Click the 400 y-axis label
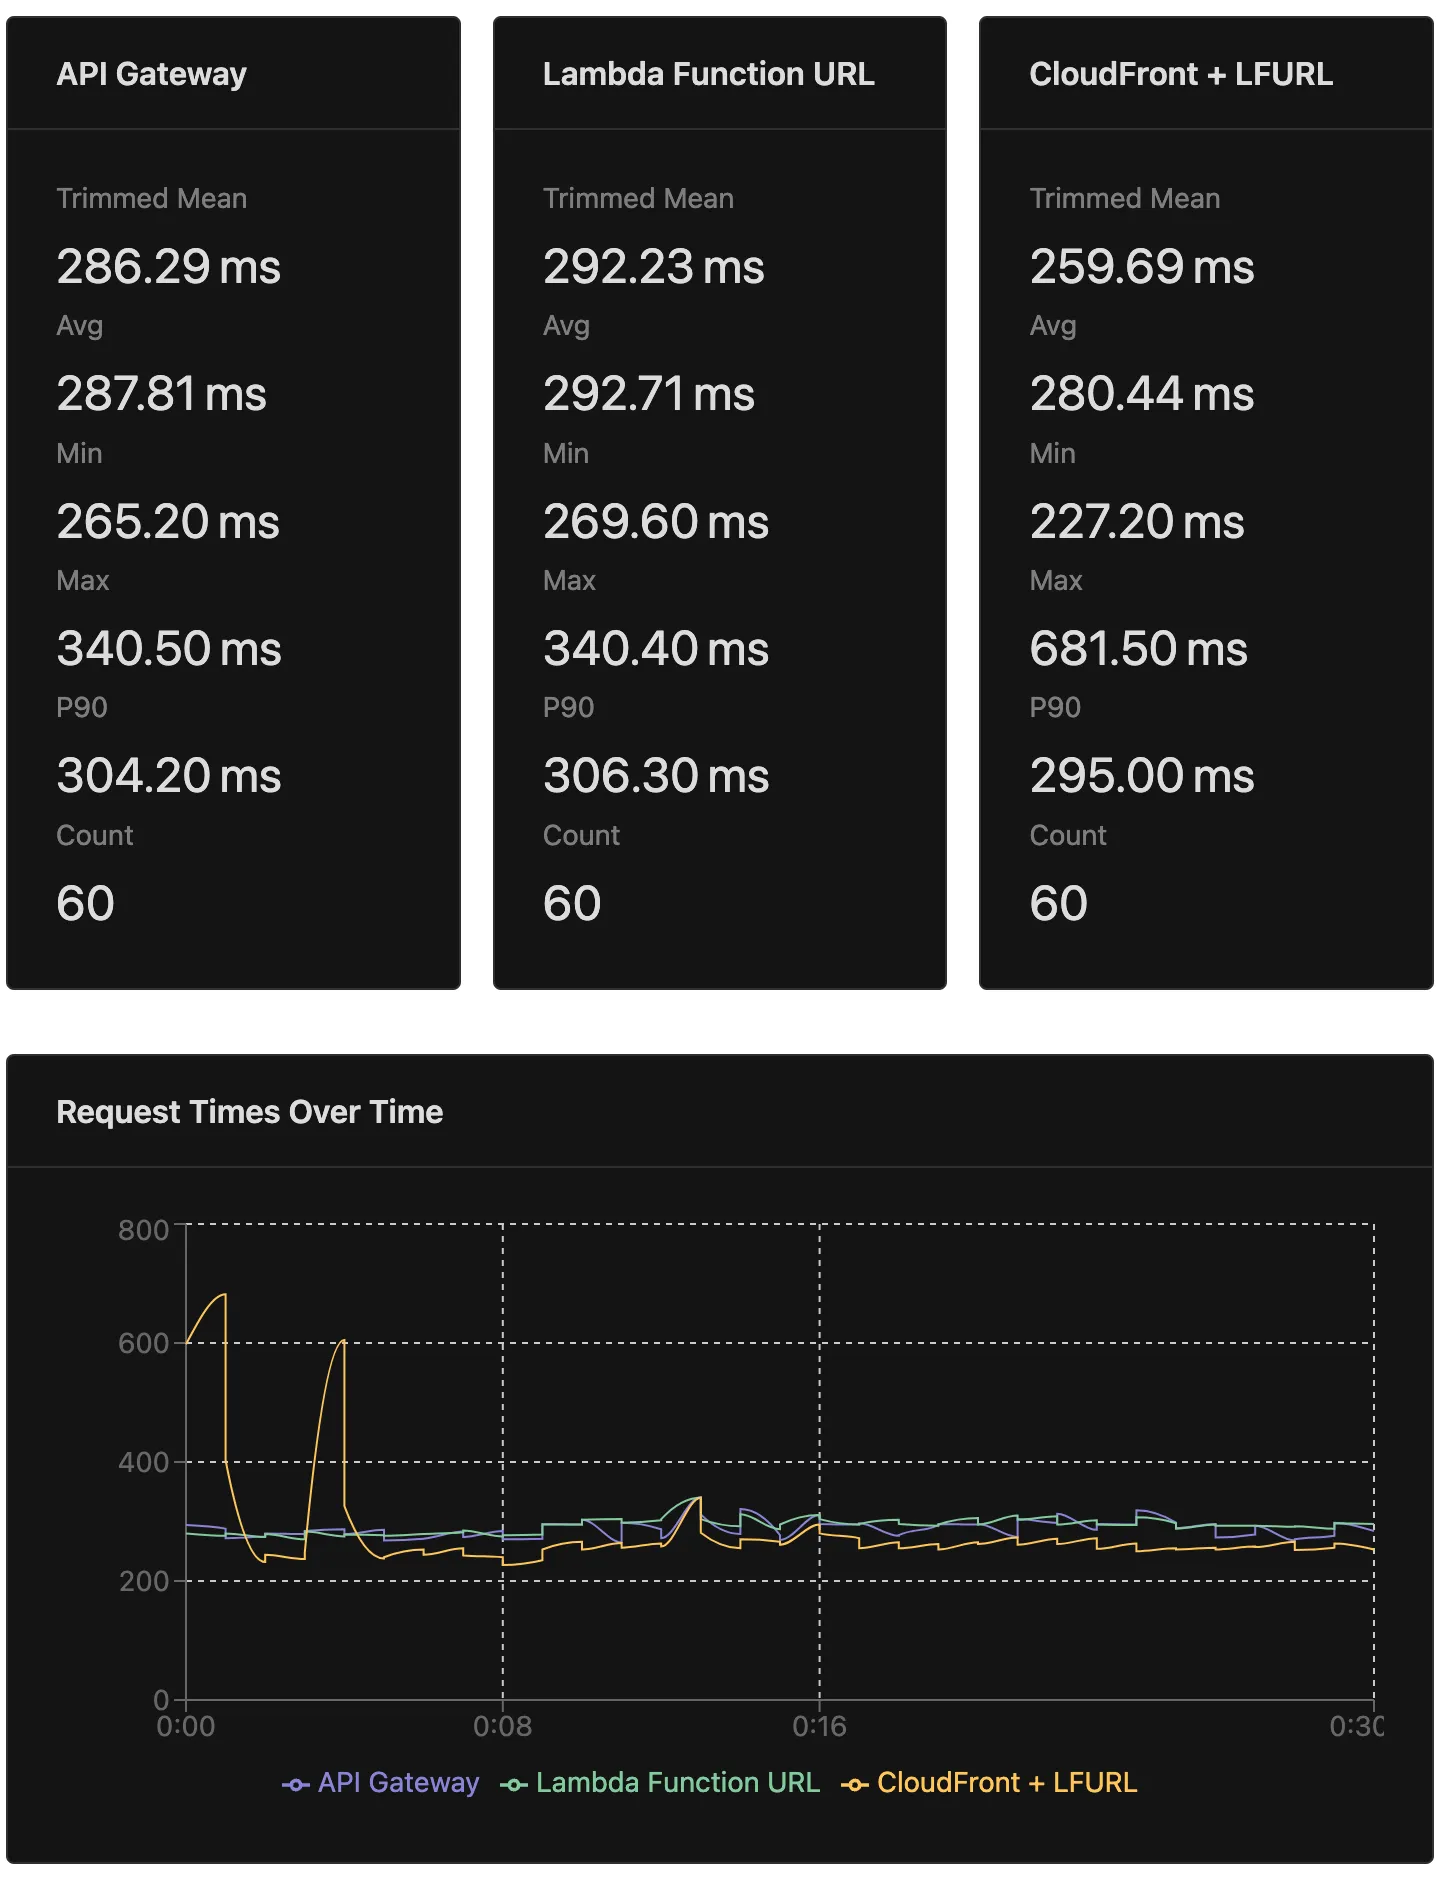Viewport: 1444px width, 1880px height. [144, 1462]
